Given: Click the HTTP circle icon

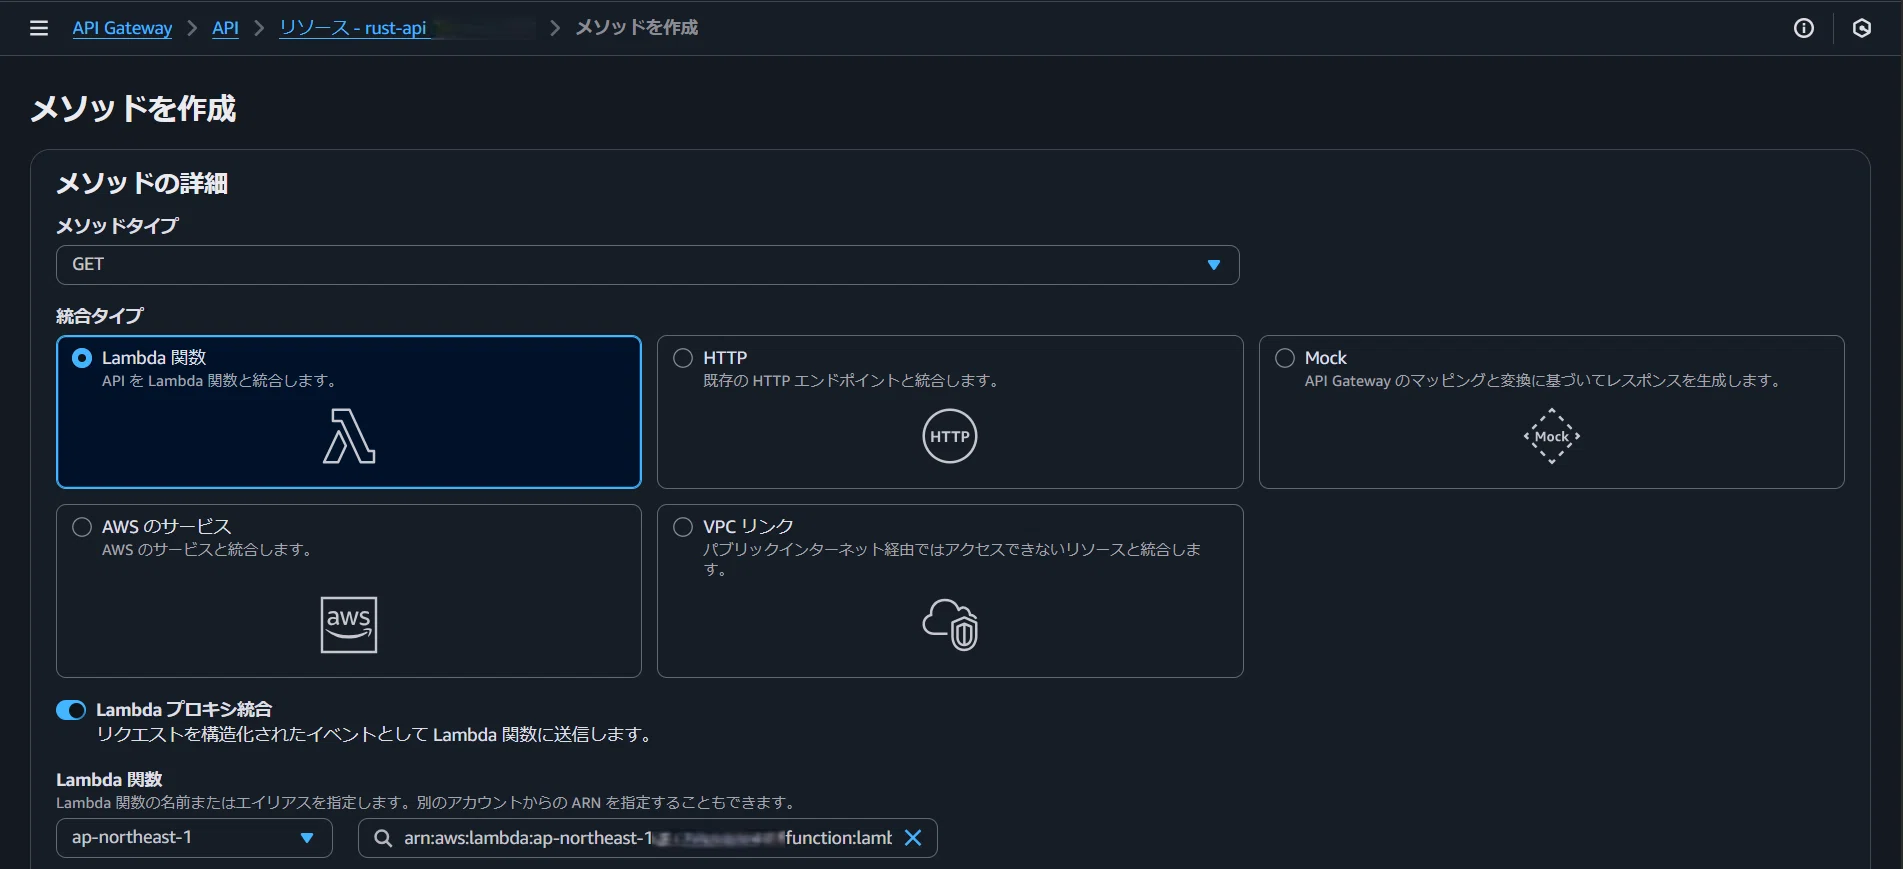Looking at the screenshot, I should 950,436.
